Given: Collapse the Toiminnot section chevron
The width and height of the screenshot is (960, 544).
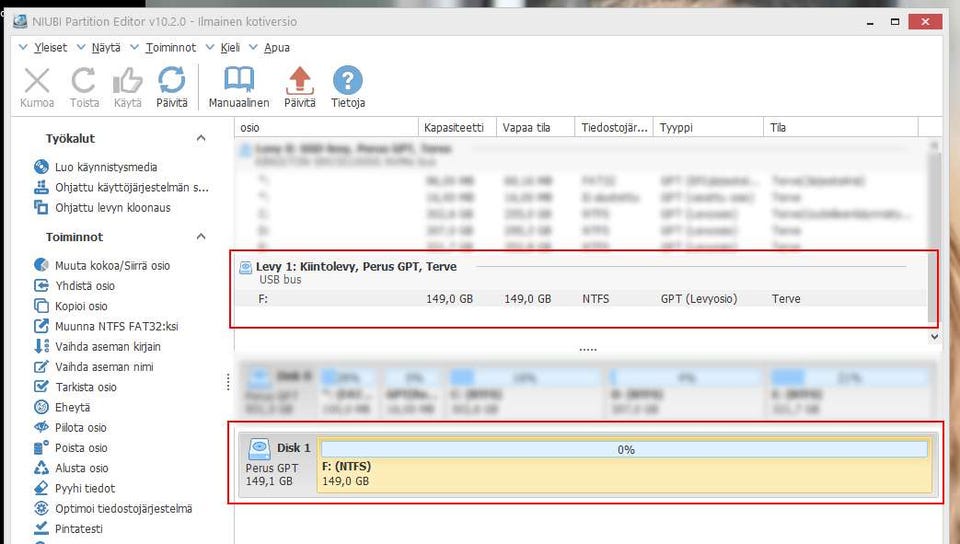Looking at the screenshot, I should pyautogui.click(x=201, y=236).
